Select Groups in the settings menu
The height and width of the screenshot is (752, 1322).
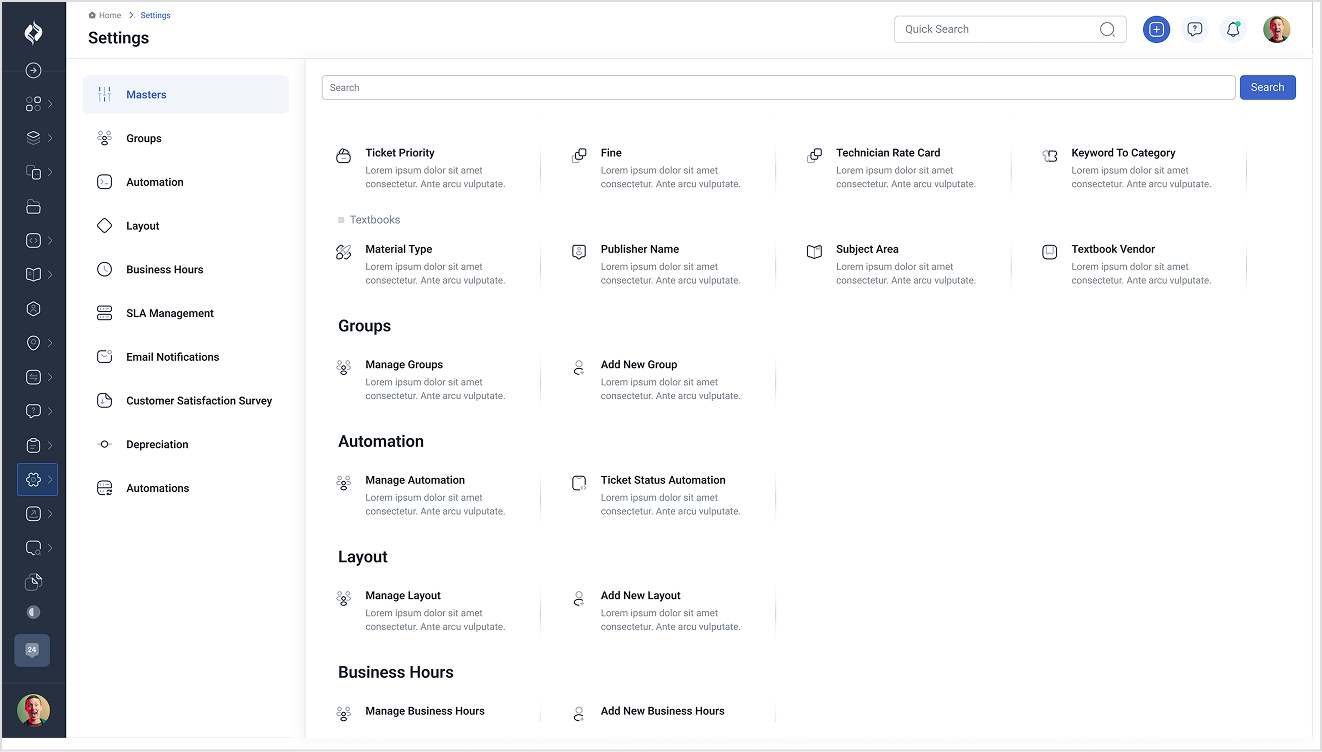tap(146, 138)
